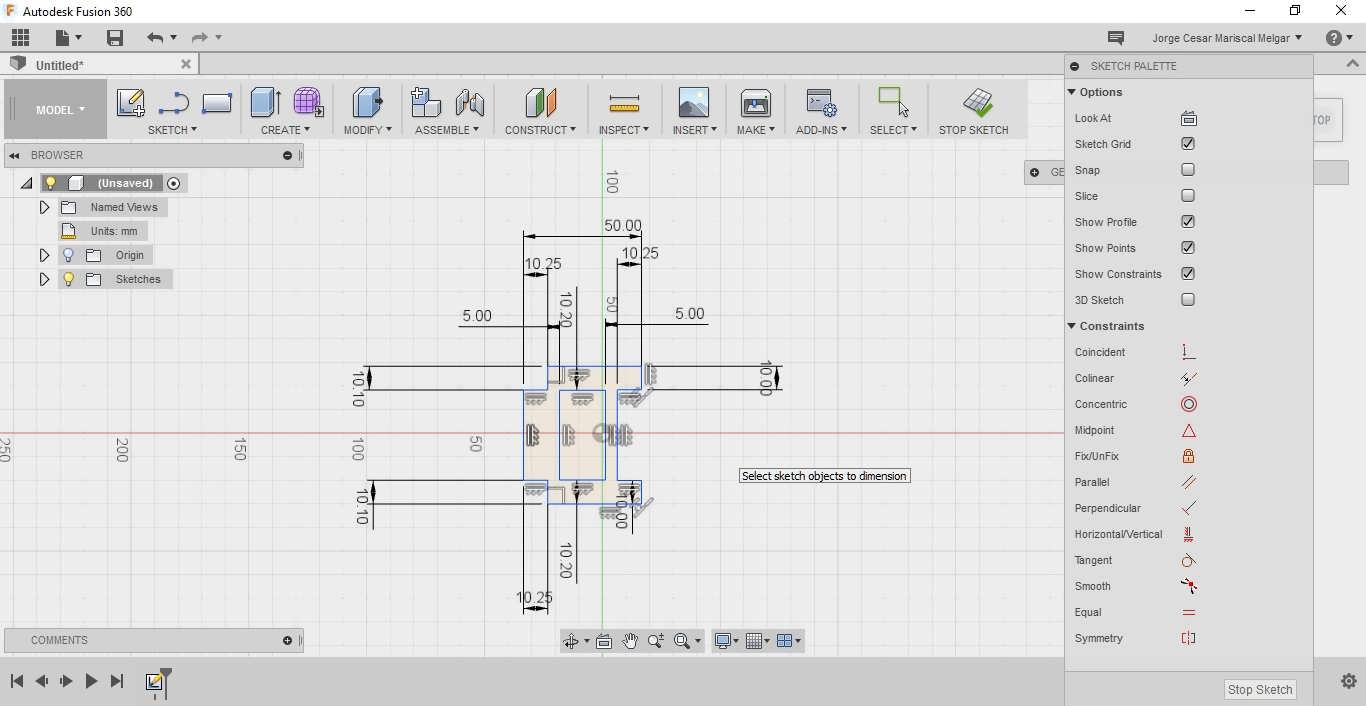1366x706 pixels.
Task: Open the CREATE menu
Action: [x=285, y=130]
